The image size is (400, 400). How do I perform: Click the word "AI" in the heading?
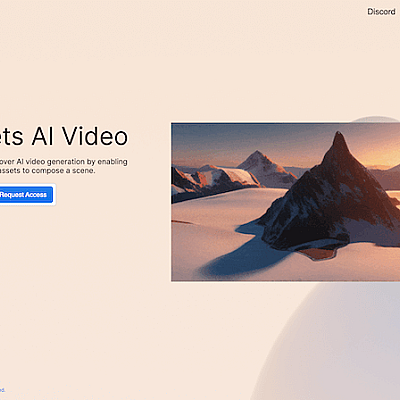click(43, 137)
